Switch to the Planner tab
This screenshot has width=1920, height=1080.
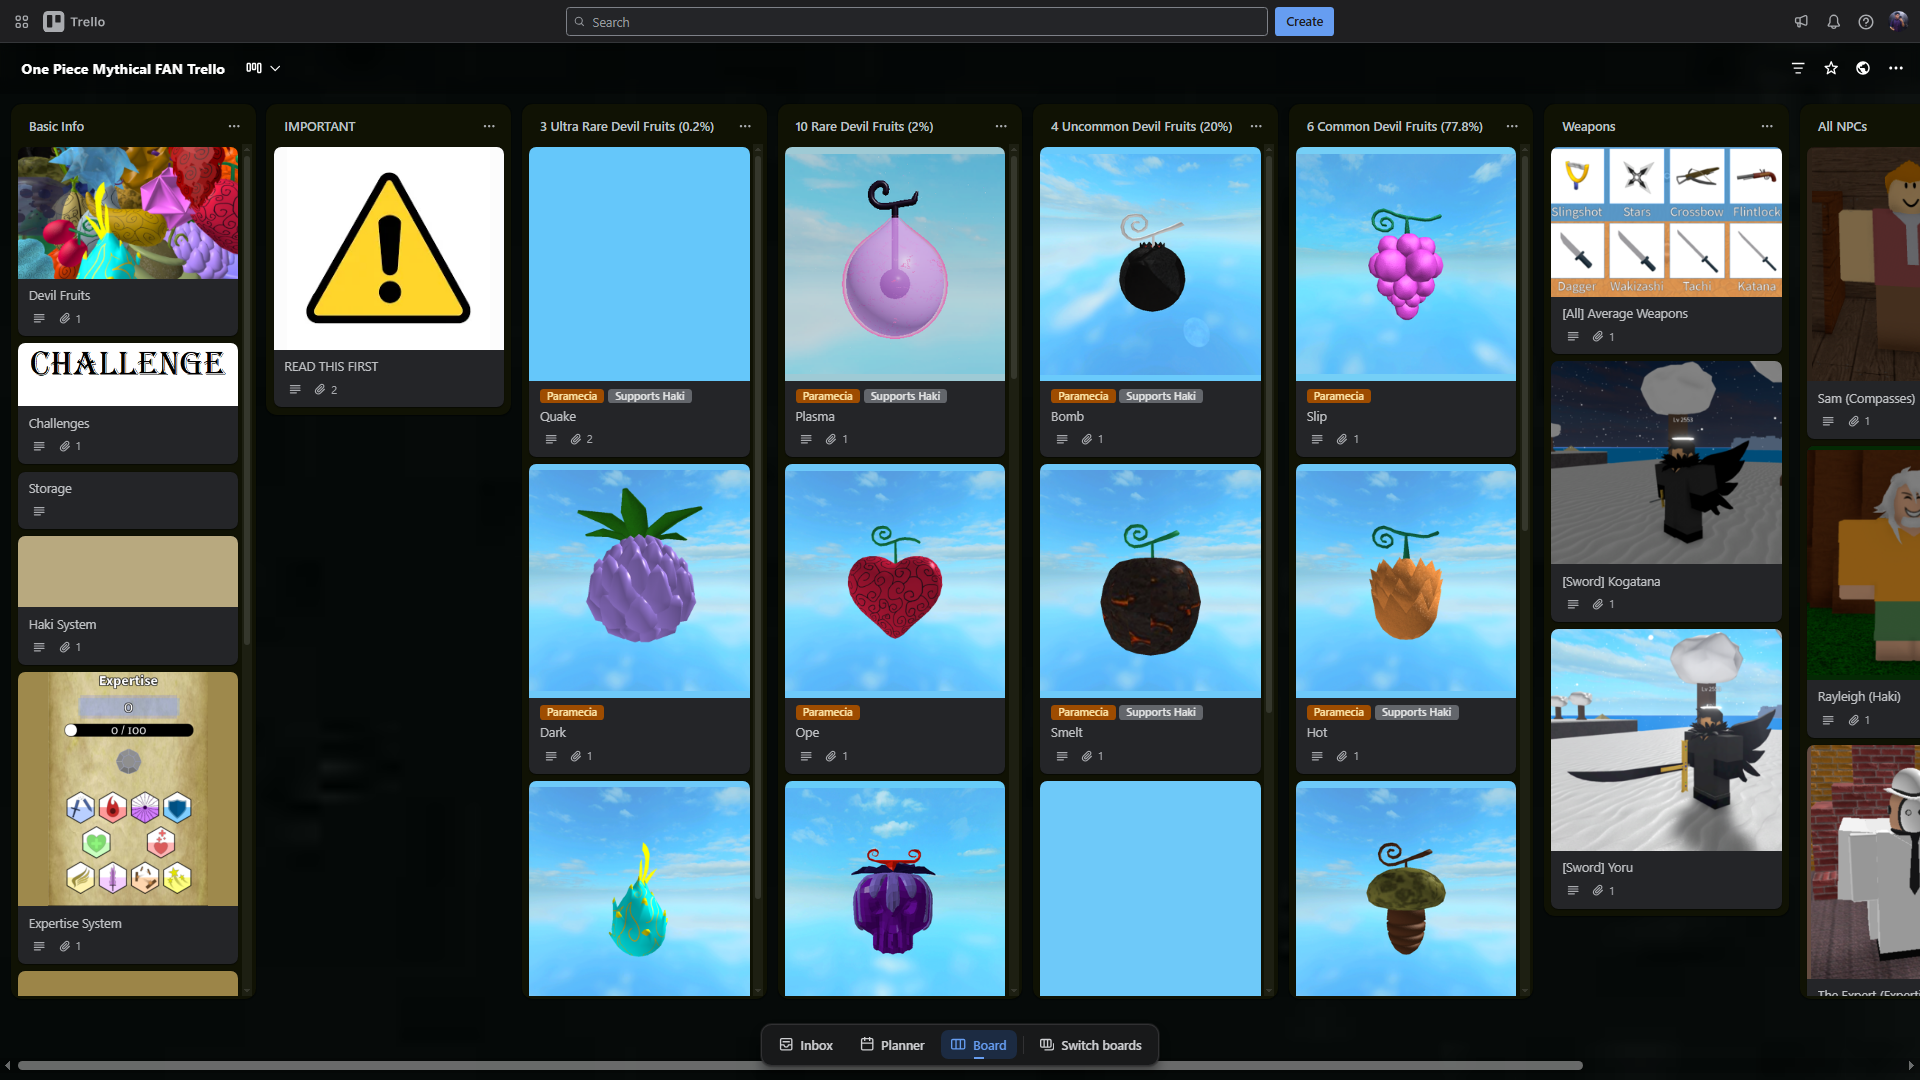pos(892,1045)
